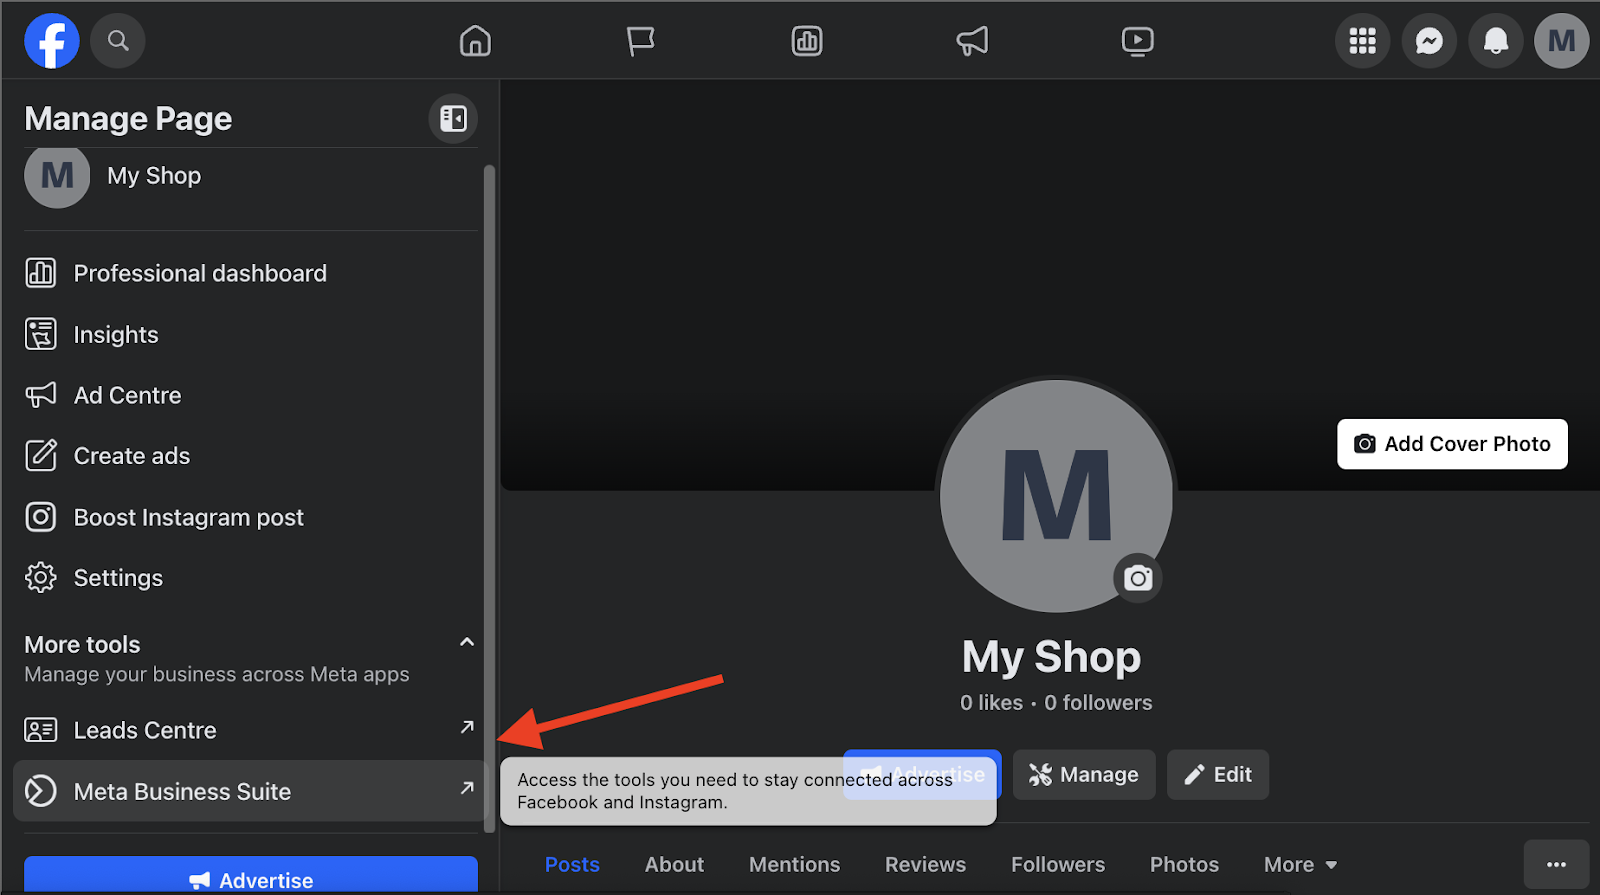
Task: Open the three-dot page options menu
Action: click(x=1556, y=865)
